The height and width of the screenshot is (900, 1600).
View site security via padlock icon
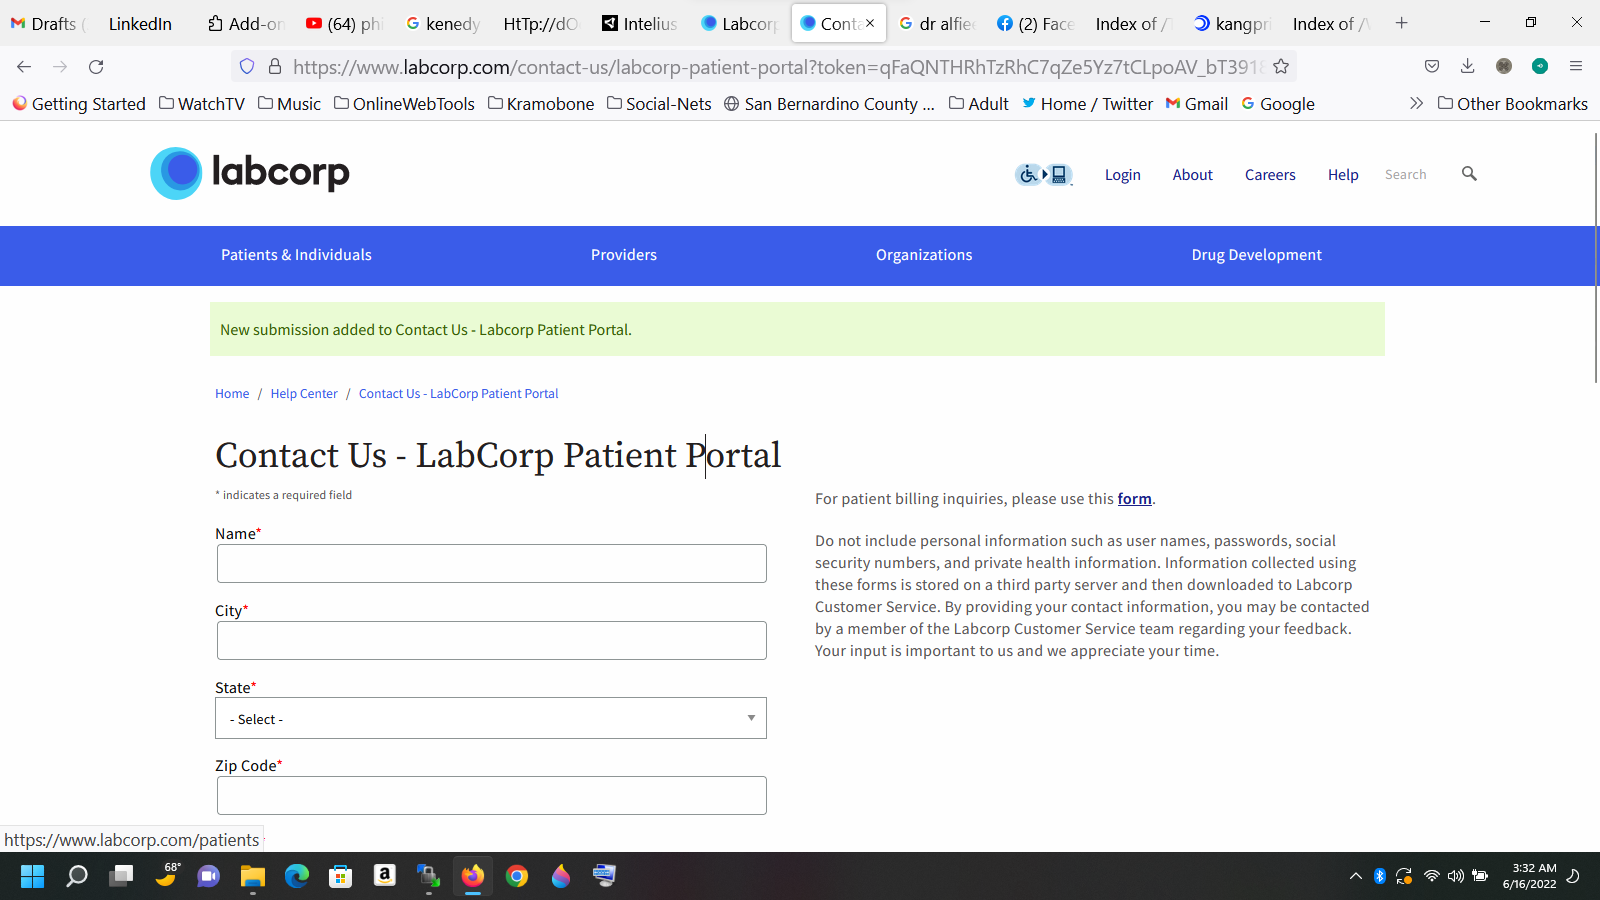click(x=275, y=66)
